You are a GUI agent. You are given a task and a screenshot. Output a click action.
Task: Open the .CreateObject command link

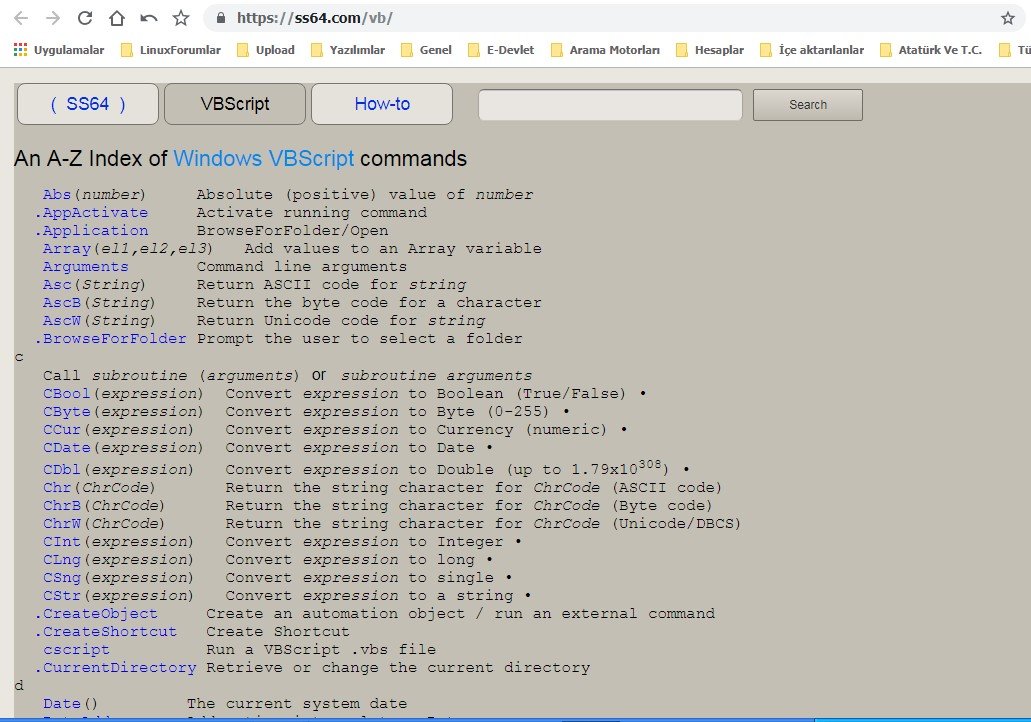click(x=97, y=614)
